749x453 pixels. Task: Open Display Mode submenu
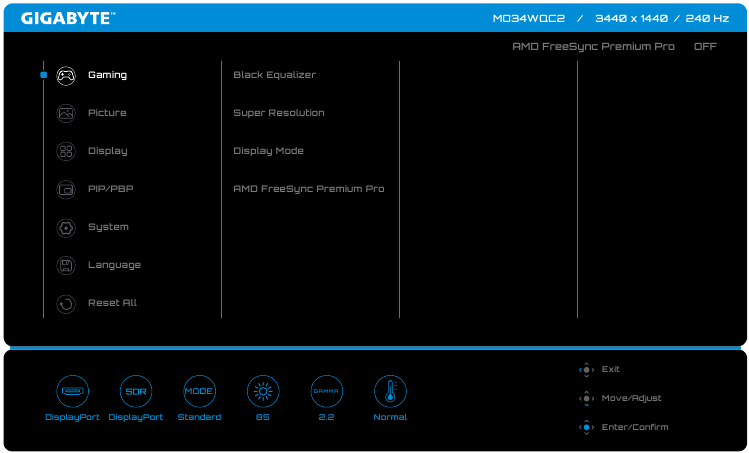coord(268,151)
